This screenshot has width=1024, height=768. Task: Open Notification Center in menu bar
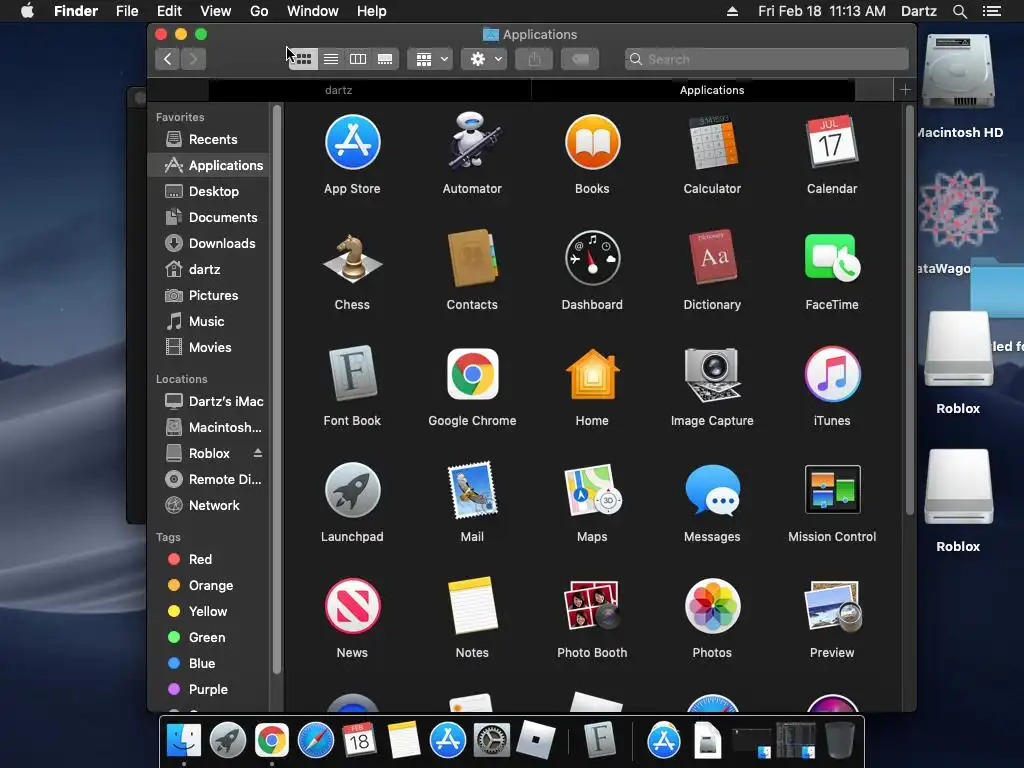click(x=992, y=11)
